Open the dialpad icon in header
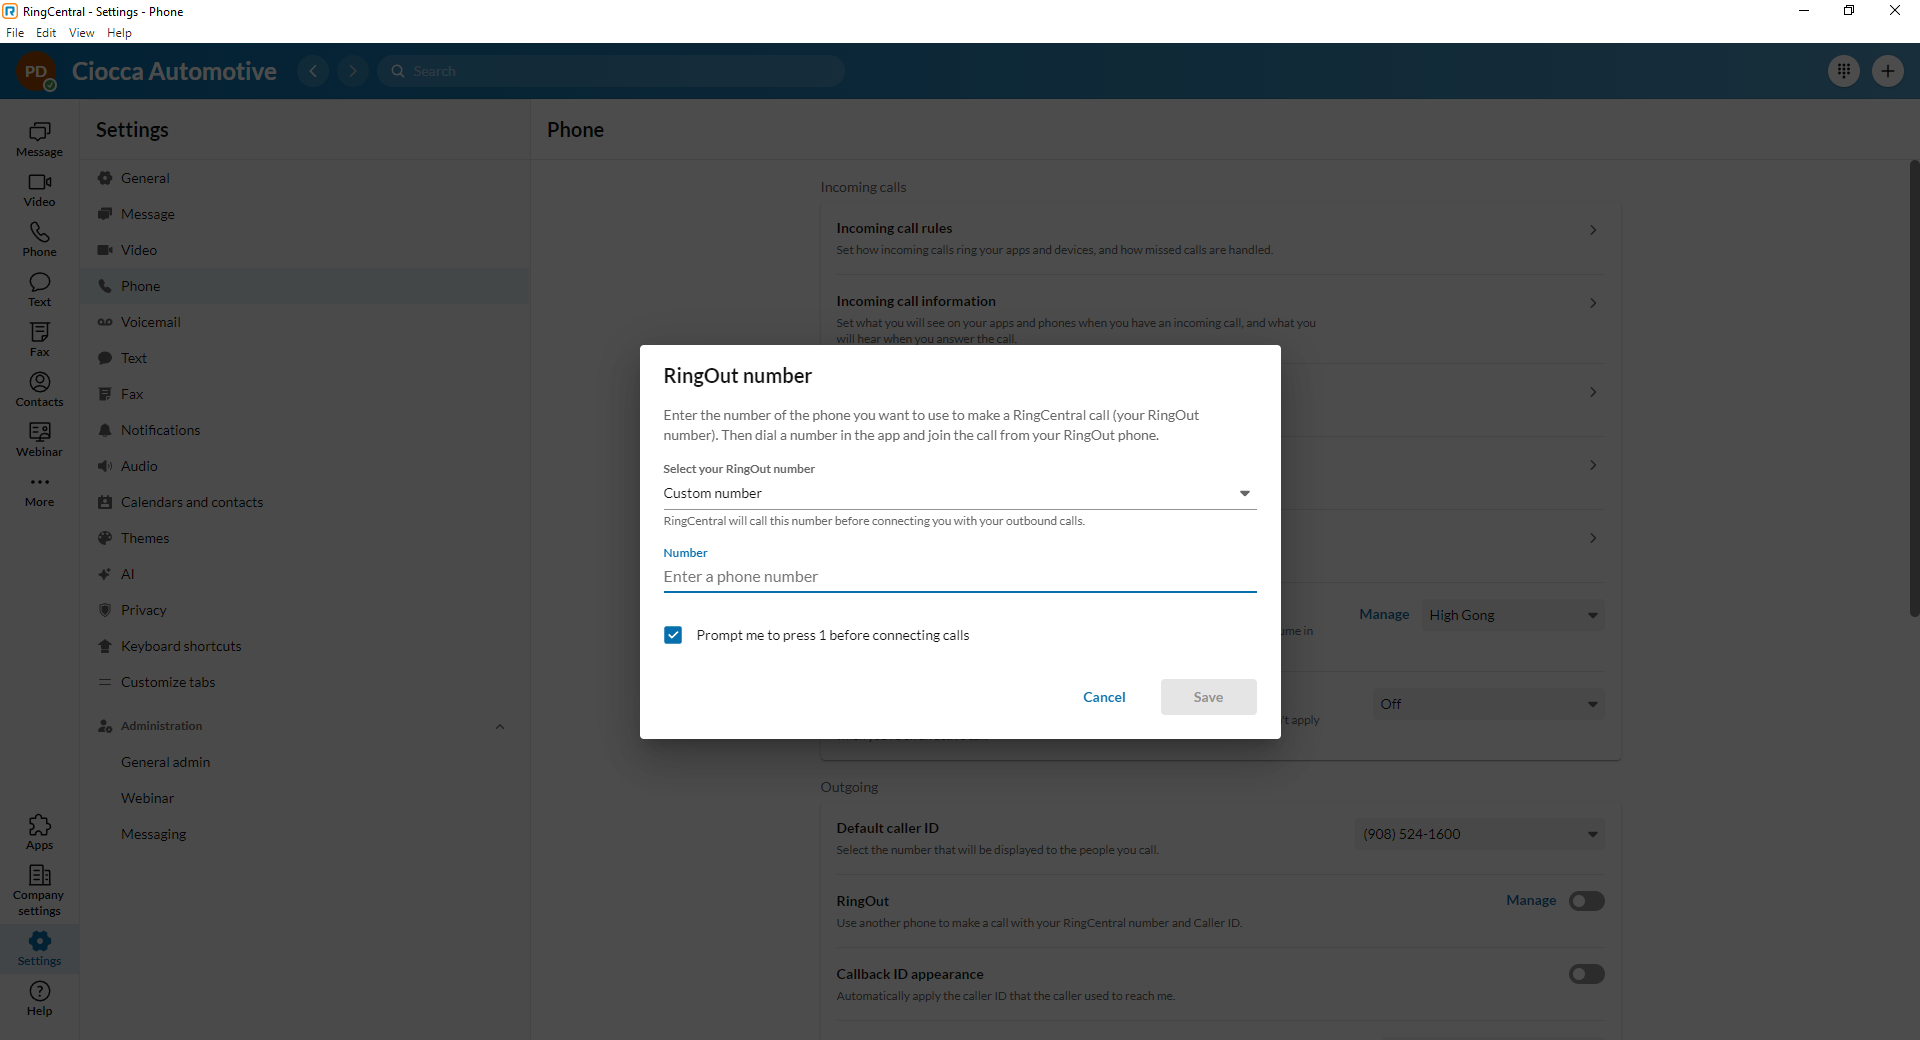The image size is (1920, 1040). click(x=1844, y=71)
